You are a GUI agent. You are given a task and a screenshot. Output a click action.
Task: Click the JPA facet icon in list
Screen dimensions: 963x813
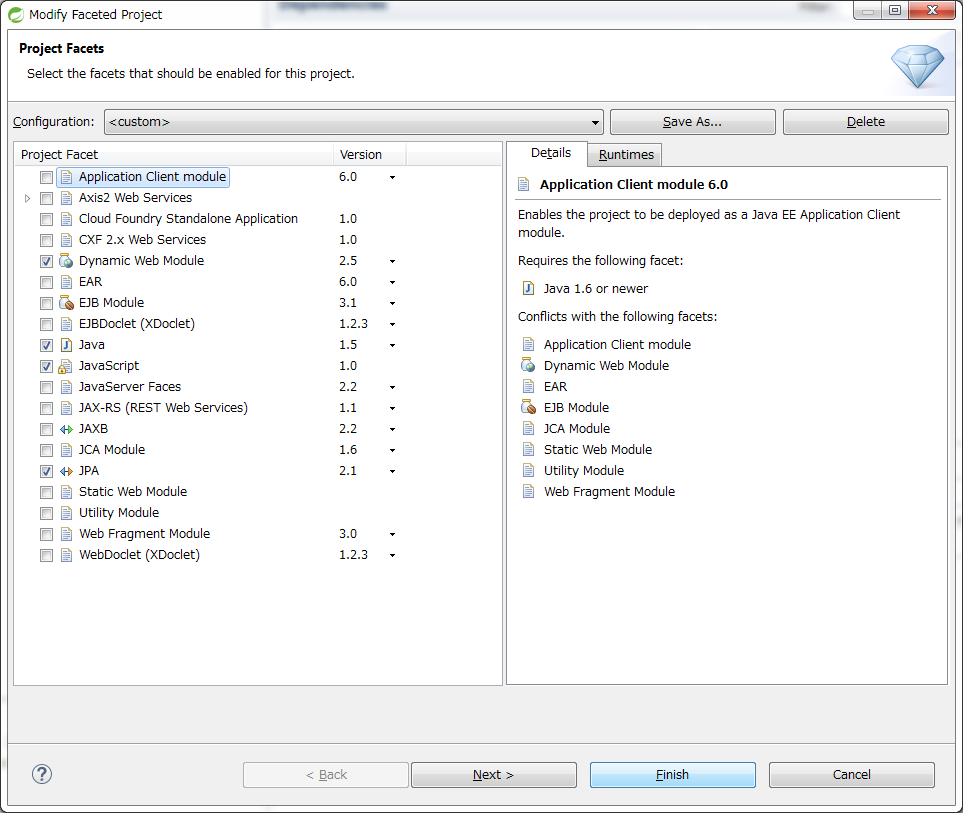coord(66,471)
